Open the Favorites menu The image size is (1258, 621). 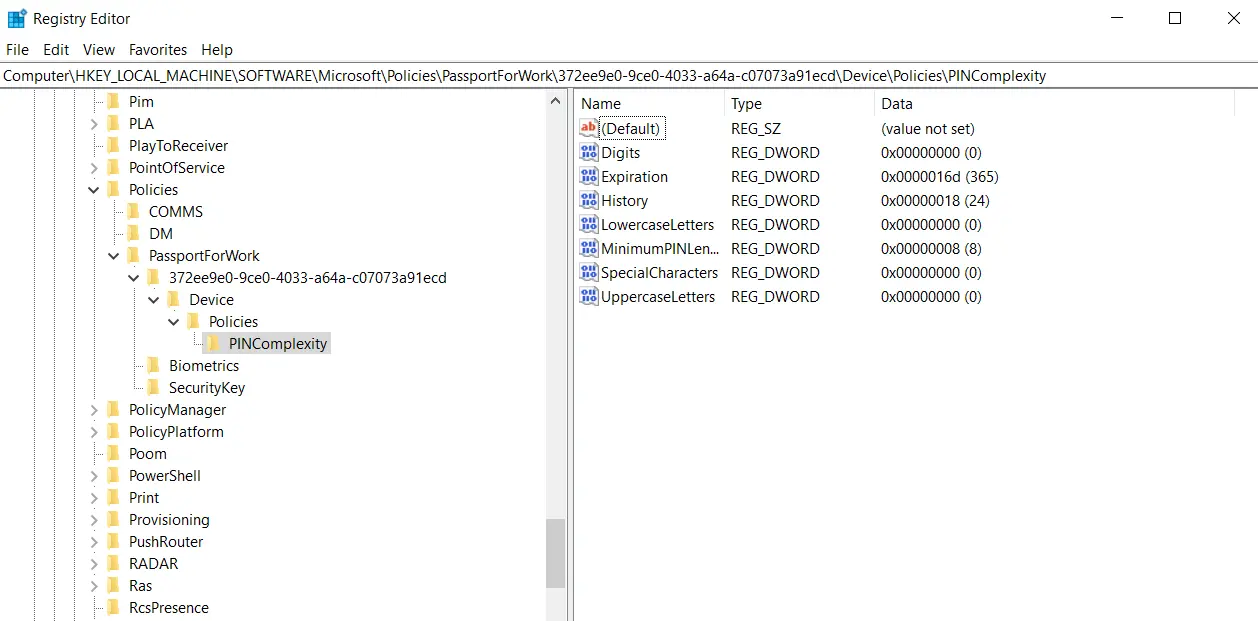click(x=157, y=49)
